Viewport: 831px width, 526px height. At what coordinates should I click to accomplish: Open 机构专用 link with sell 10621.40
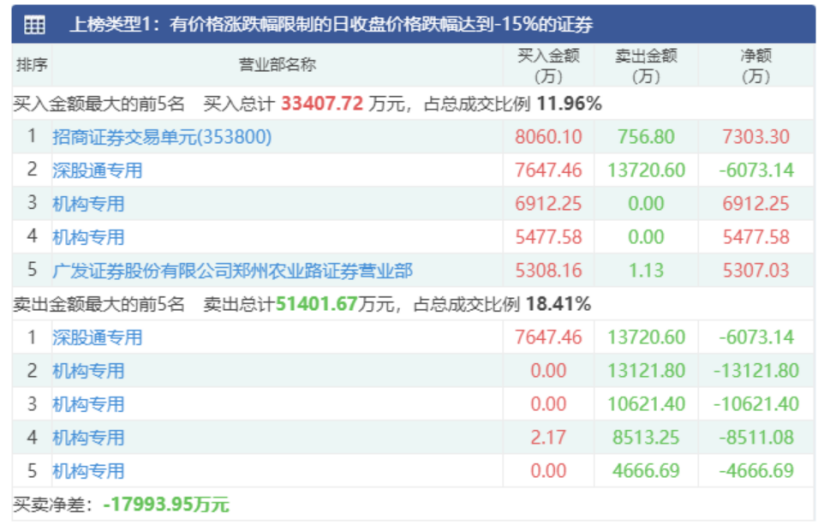coord(88,404)
